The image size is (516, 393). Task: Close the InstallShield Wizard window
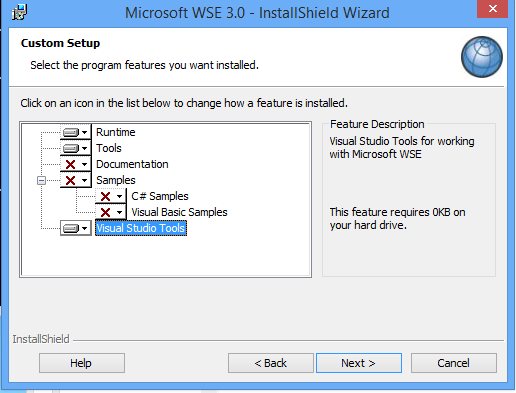pos(492,9)
